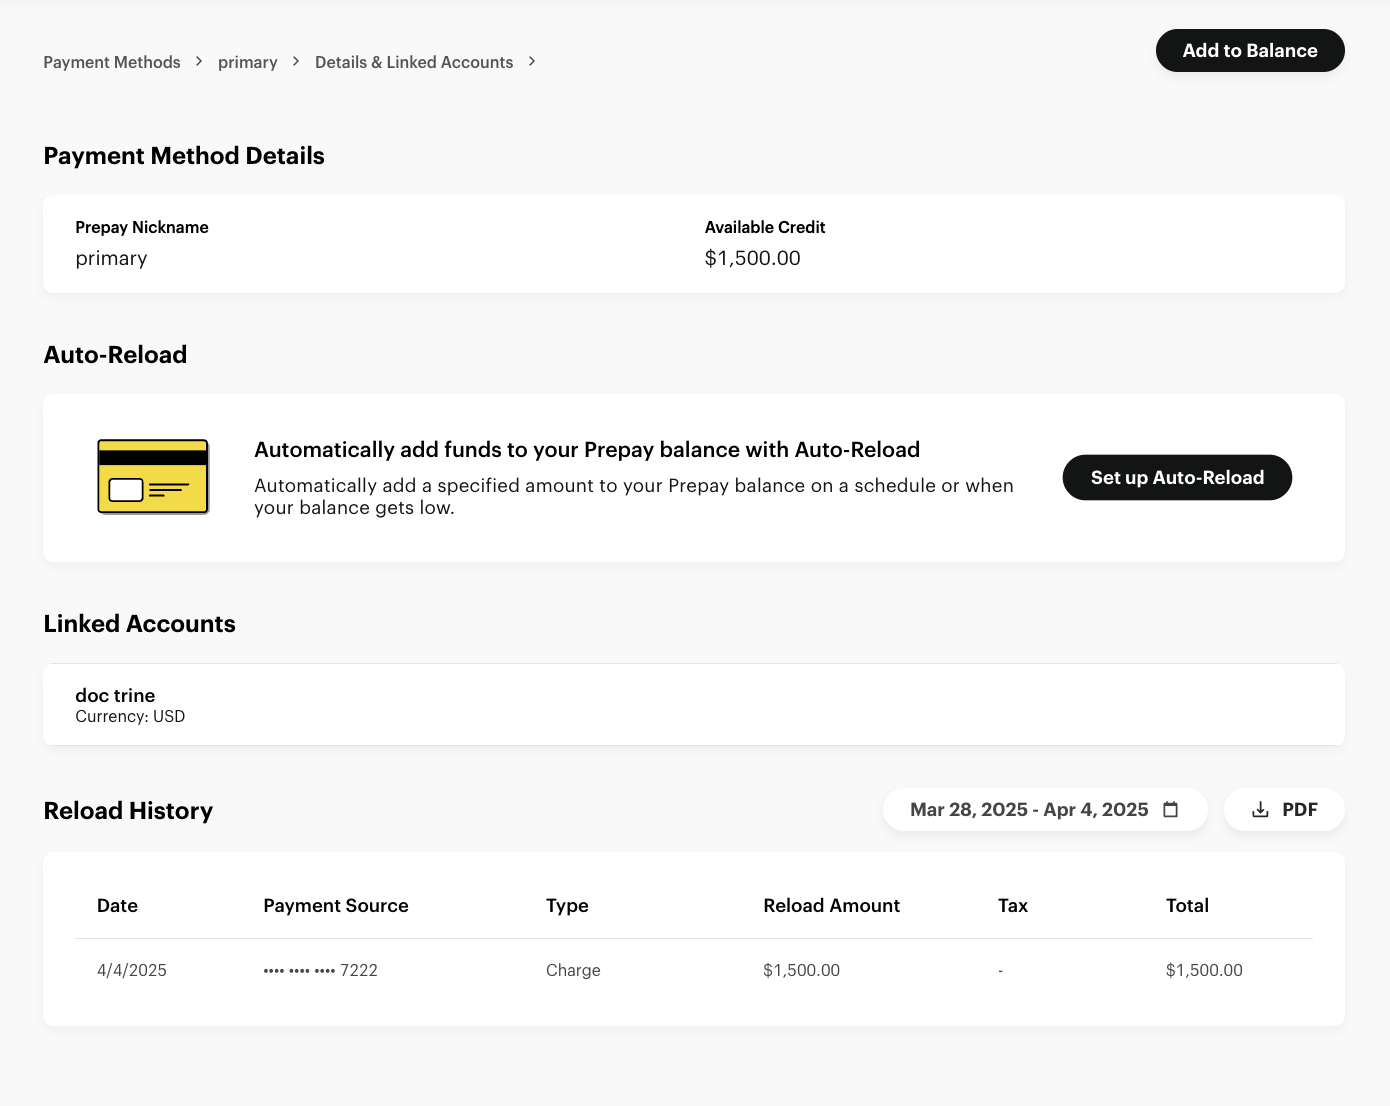Click the PDF download icon
Image resolution: width=1390 pixels, height=1106 pixels.
click(1260, 810)
